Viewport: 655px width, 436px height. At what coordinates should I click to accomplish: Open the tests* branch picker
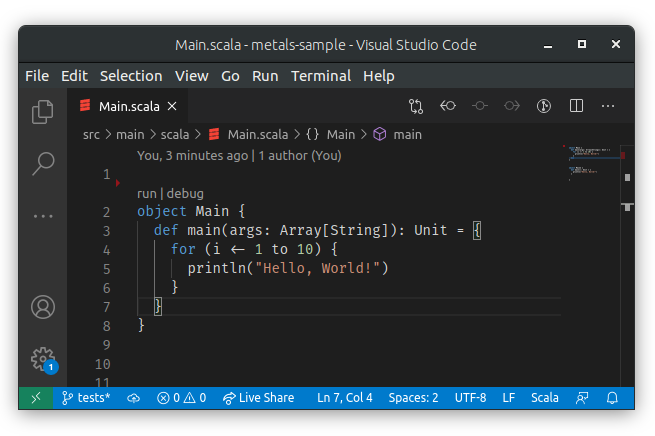pos(86,398)
